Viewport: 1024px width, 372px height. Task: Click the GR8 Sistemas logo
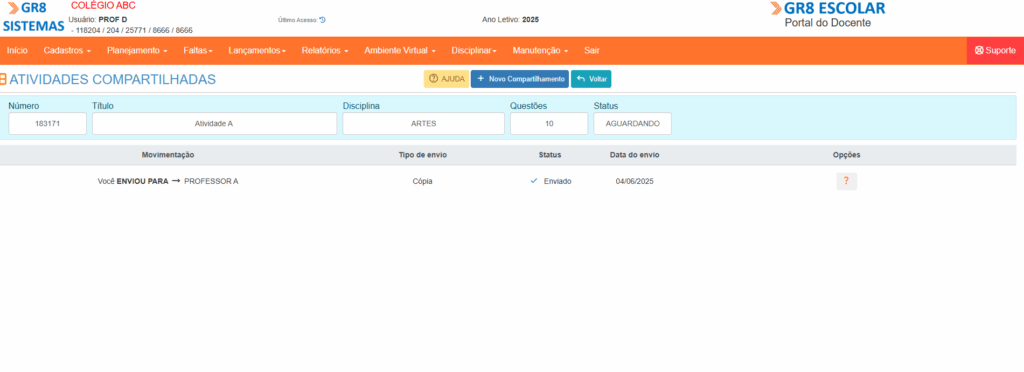click(33, 18)
